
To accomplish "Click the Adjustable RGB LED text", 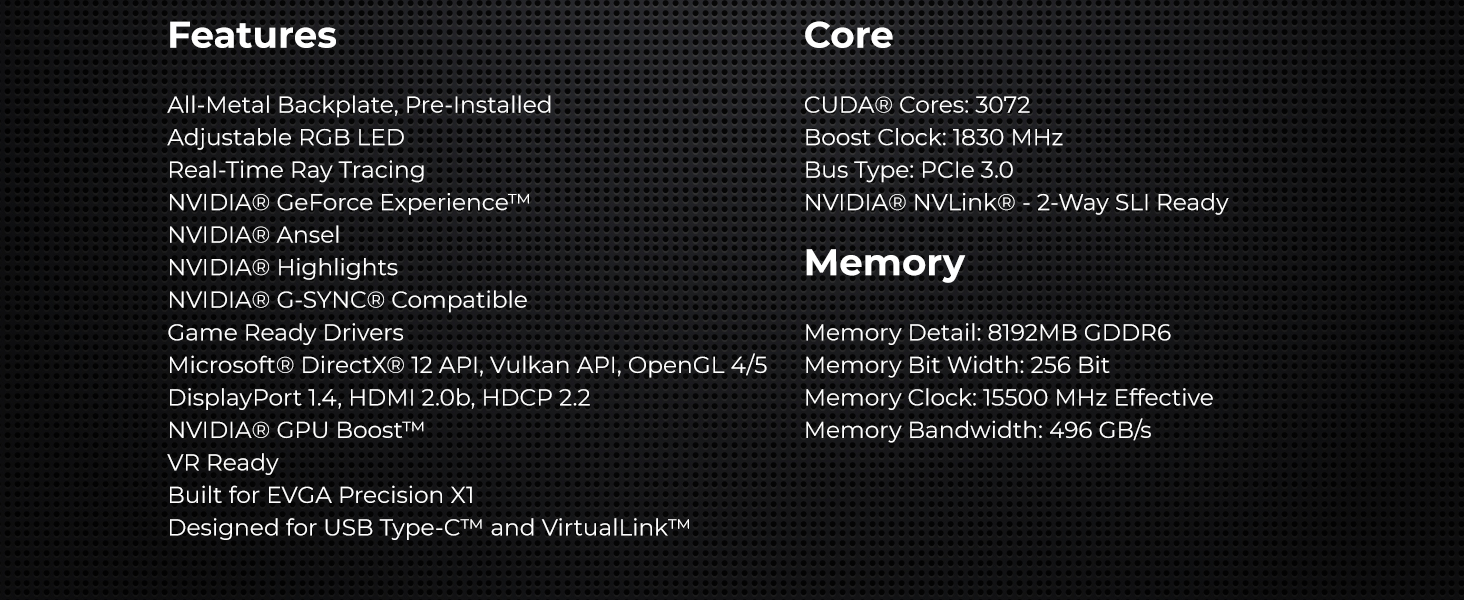I will (286, 138).
